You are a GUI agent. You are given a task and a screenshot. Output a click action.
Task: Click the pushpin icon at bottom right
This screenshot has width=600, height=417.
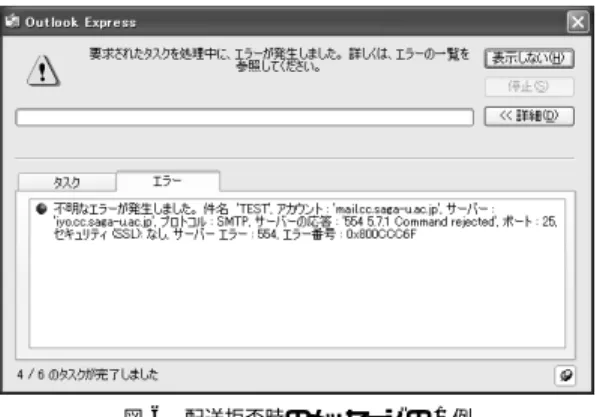[x=565, y=376]
